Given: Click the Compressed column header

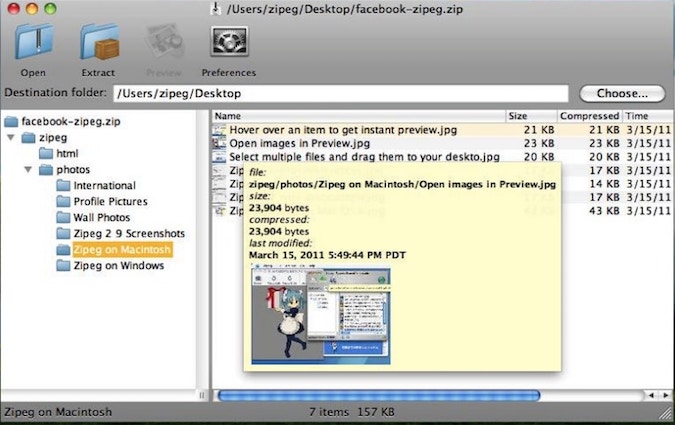Looking at the screenshot, I should pyautogui.click(x=589, y=116).
